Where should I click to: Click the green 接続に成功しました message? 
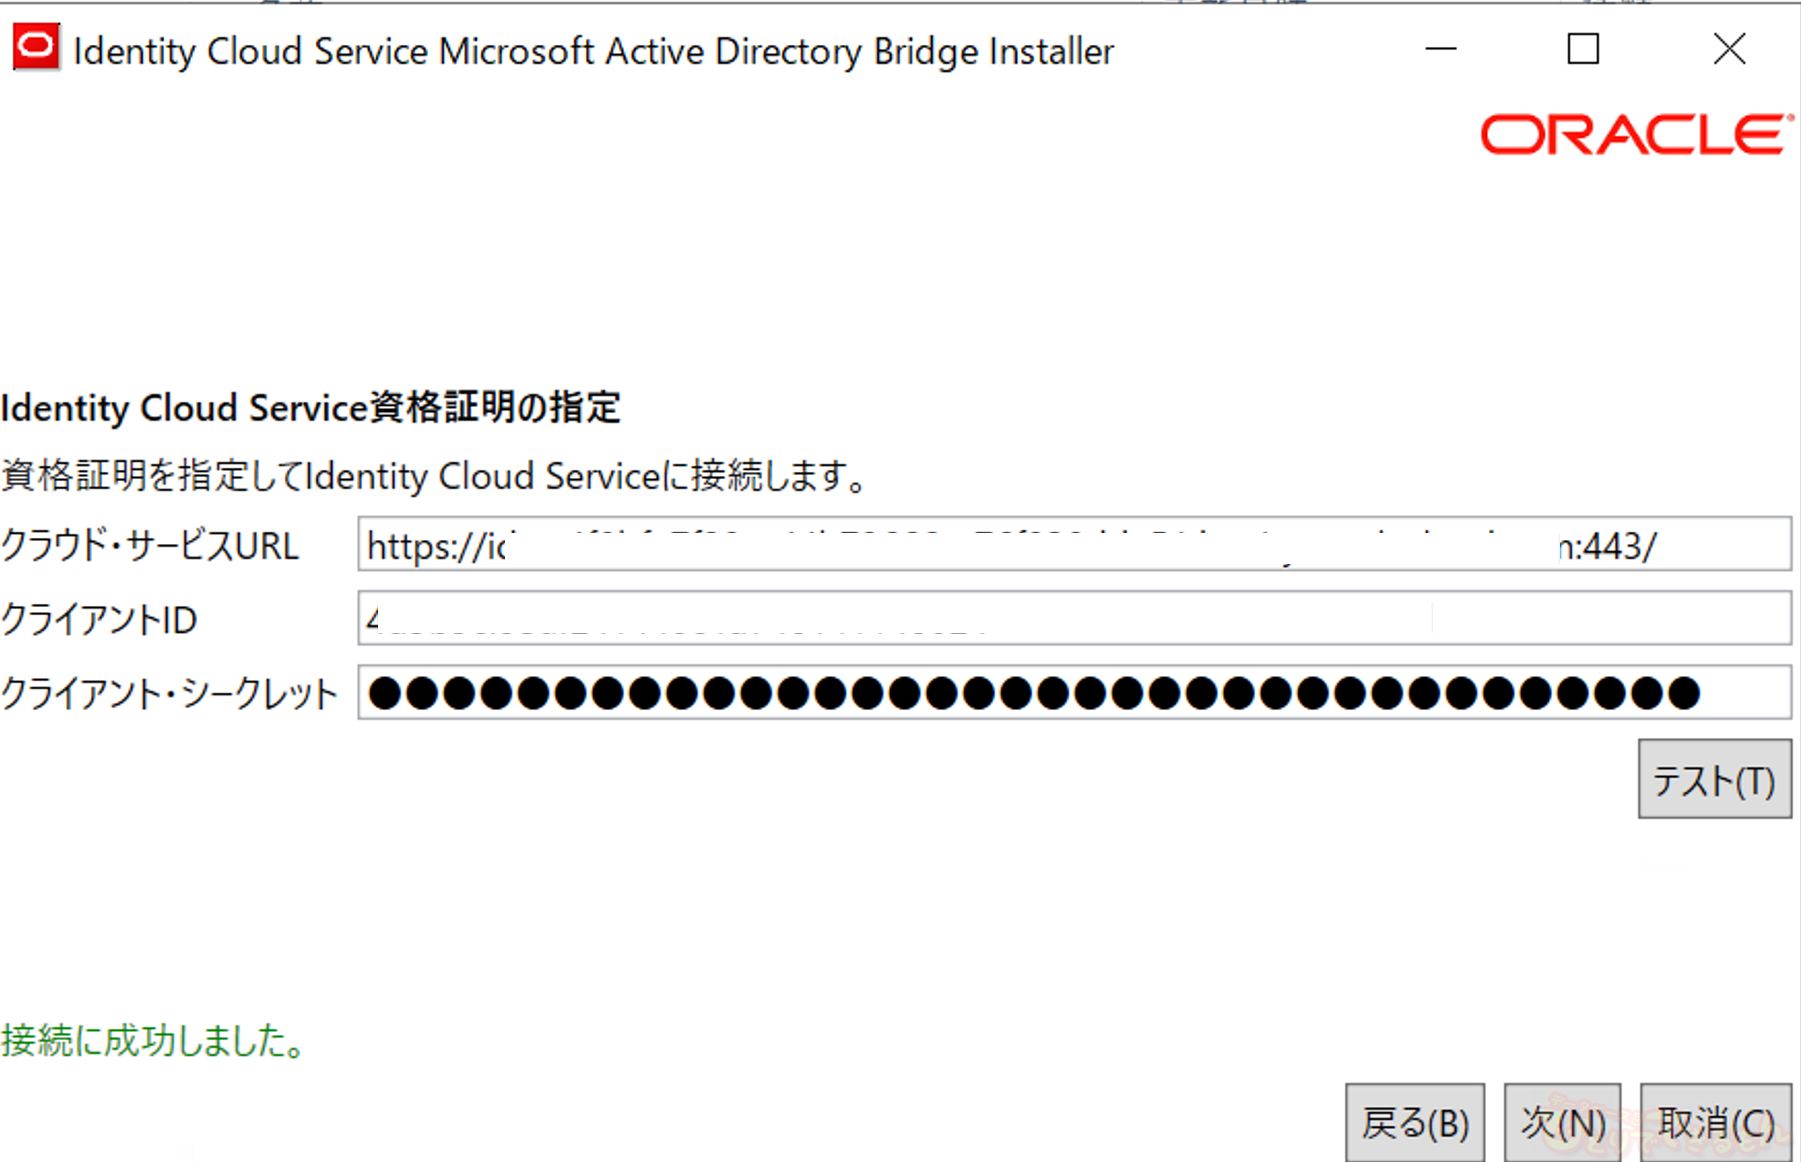tap(152, 1041)
